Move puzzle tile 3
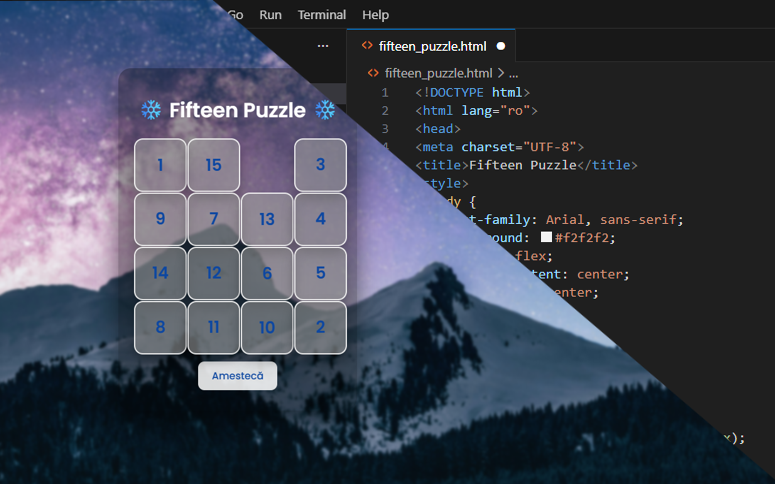775x484 pixels. [320, 165]
